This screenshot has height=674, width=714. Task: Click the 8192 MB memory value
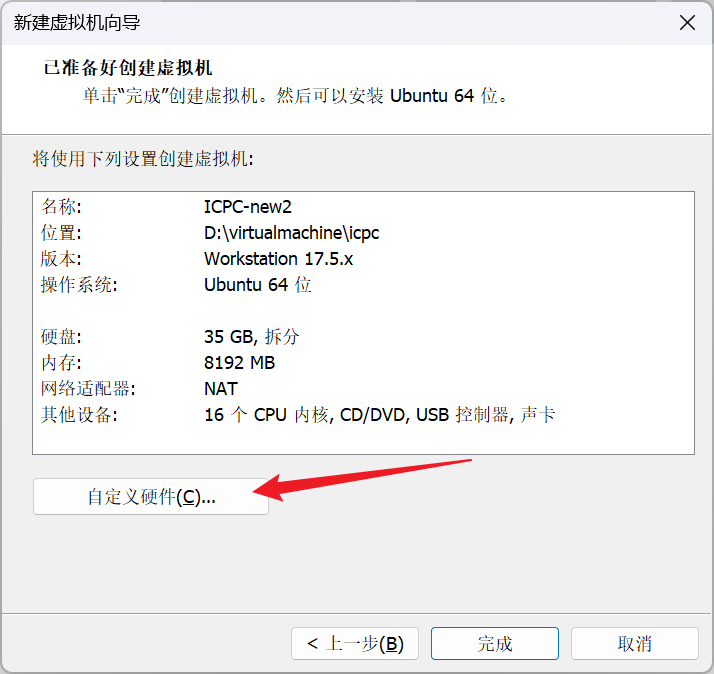[239, 363]
